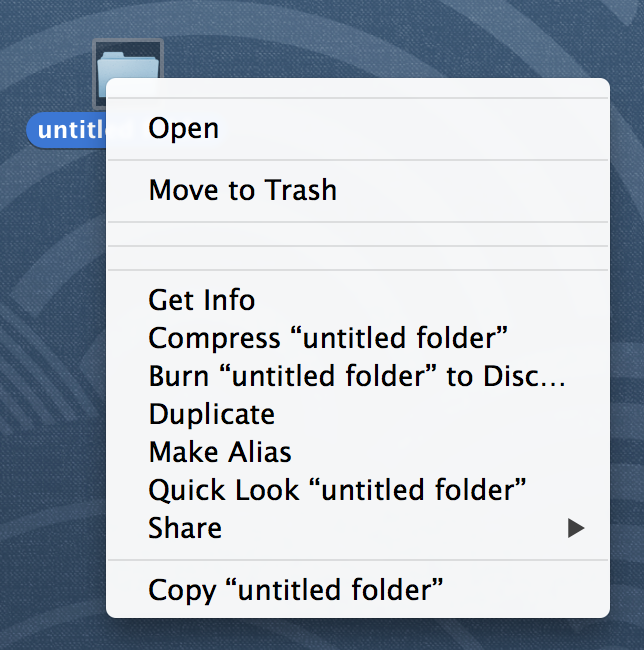Screen dimensions: 644x650
Task: Click the highlighted untitled folder name label
Action: coord(67,130)
